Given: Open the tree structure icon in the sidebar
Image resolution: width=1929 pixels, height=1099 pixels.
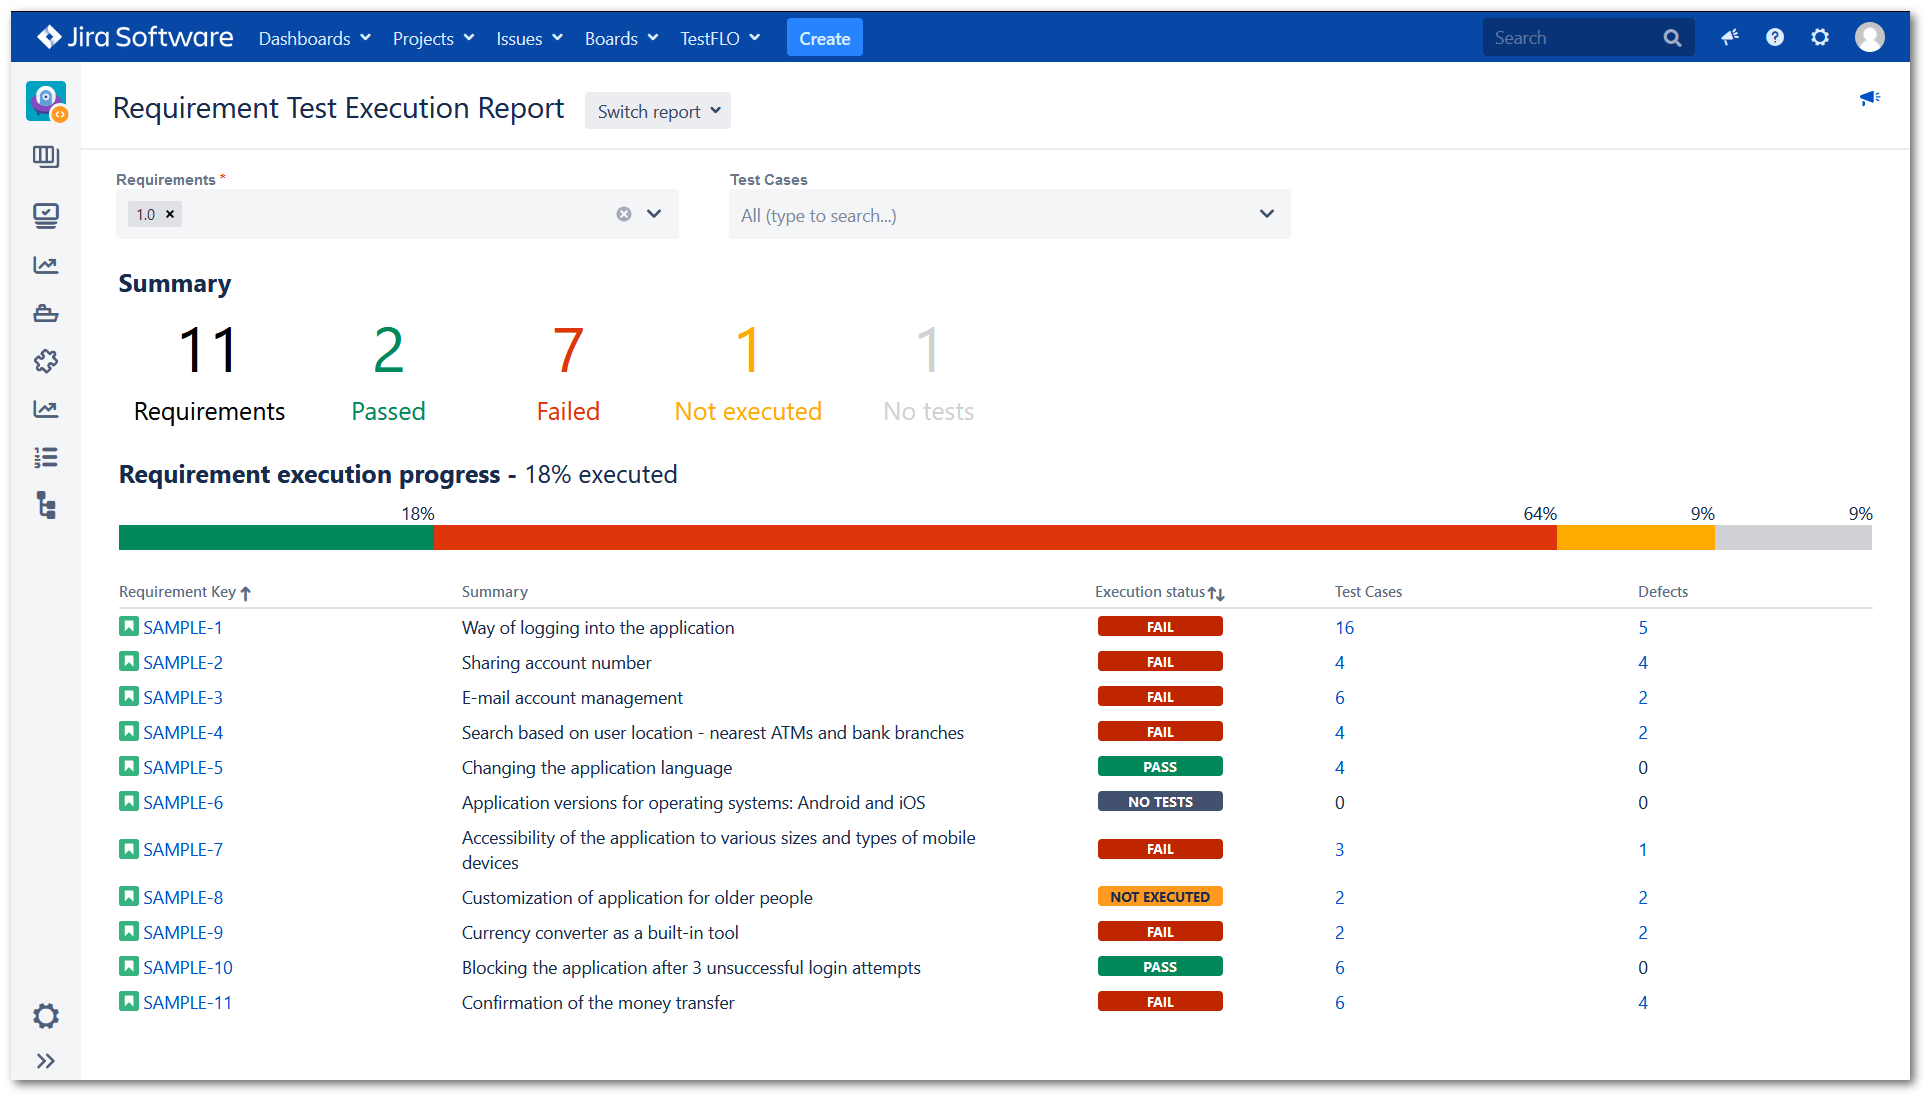Looking at the screenshot, I should pyautogui.click(x=46, y=506).
